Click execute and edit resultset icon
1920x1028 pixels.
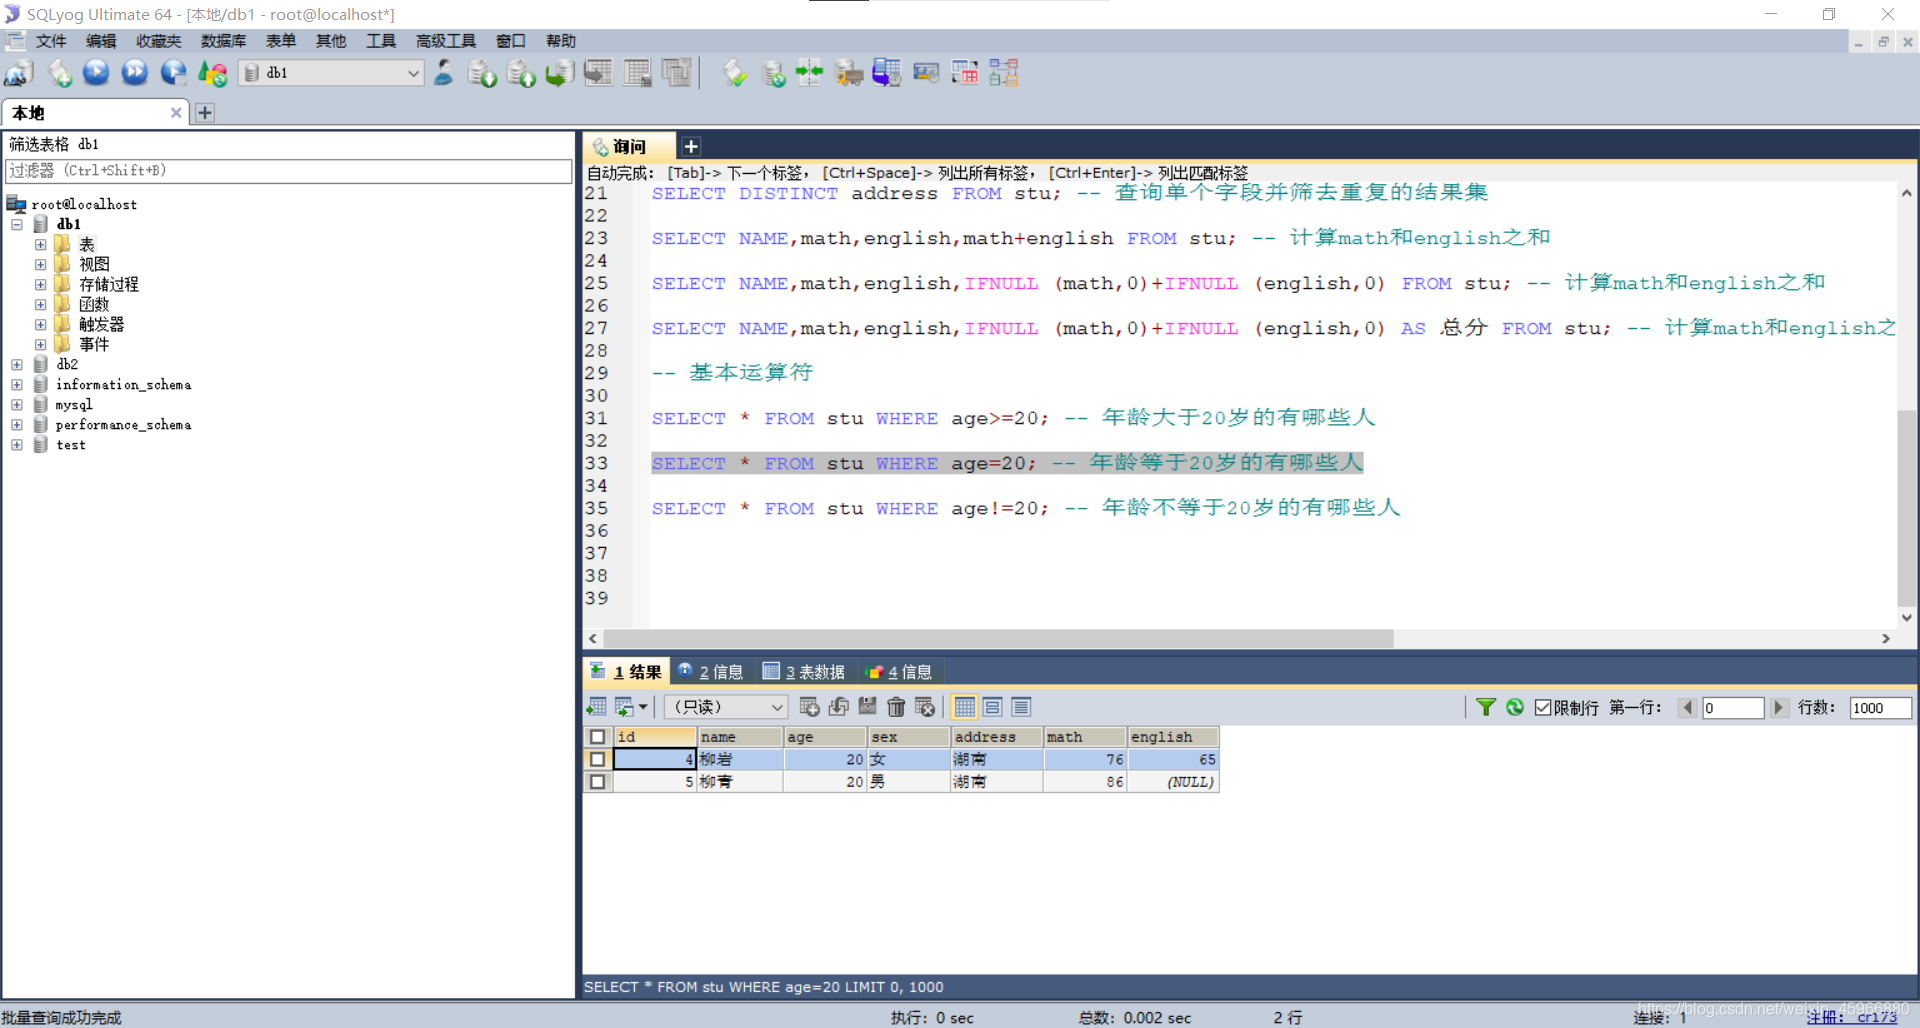point(174,73)
